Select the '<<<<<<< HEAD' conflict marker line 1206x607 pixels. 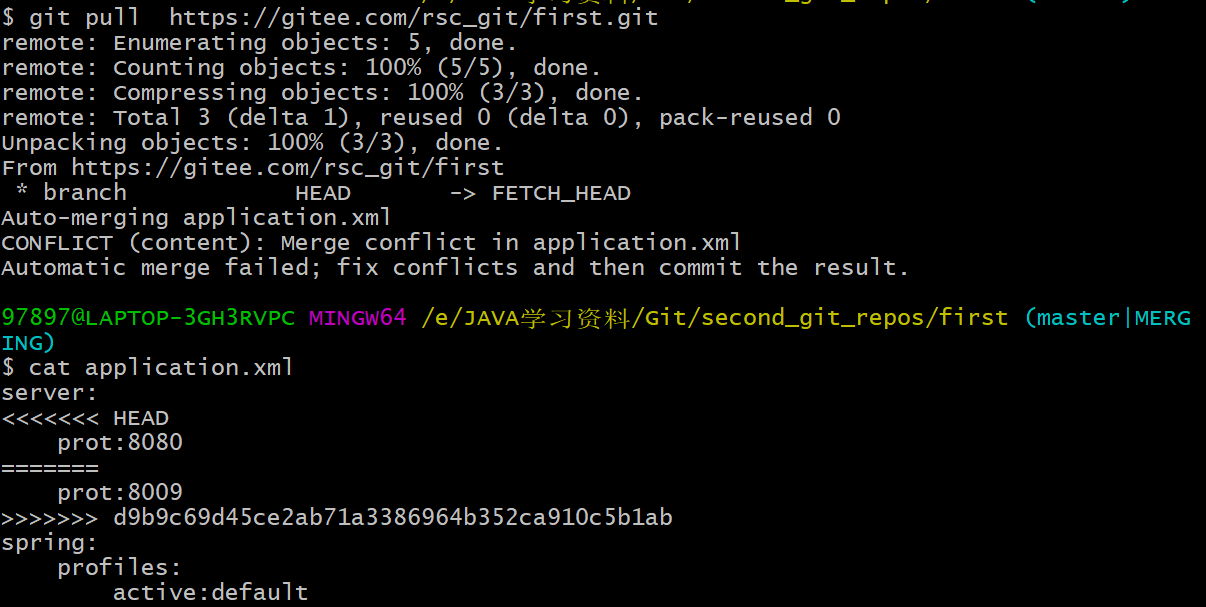[x=85, y=417]
